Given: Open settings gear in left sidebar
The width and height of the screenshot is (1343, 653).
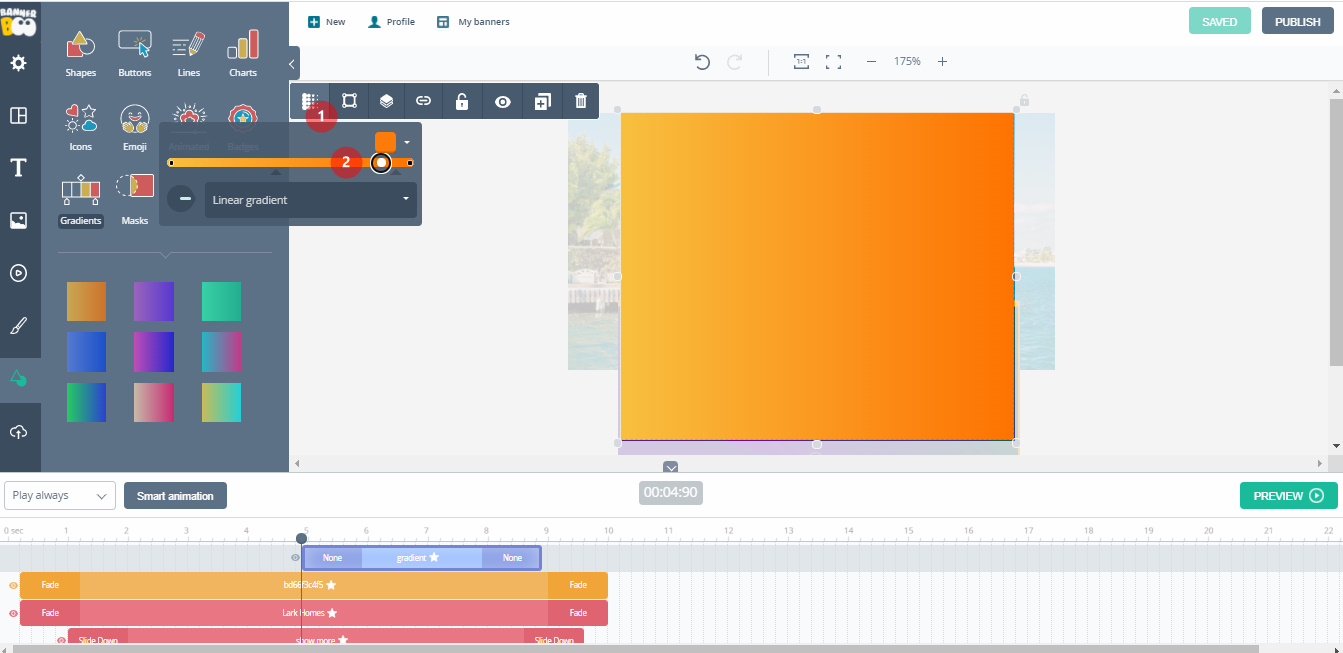Looking at the screenshot, I should 18,63.
